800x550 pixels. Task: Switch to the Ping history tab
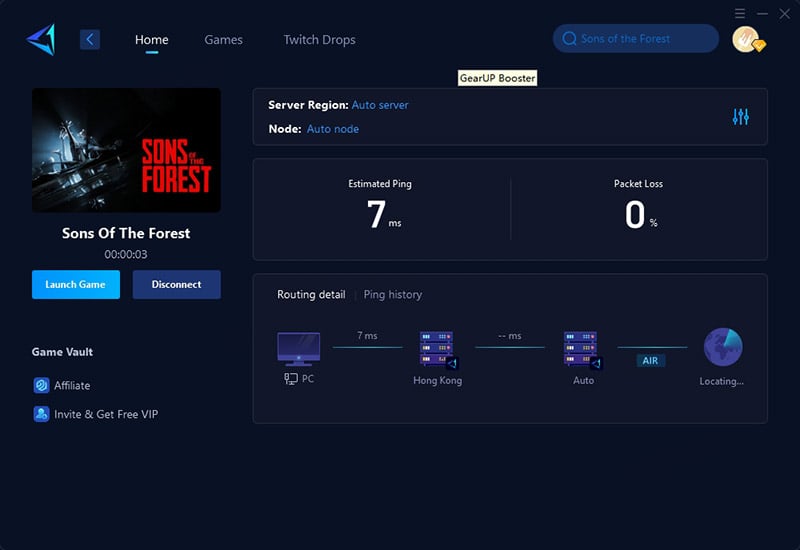tap(393, 294)
